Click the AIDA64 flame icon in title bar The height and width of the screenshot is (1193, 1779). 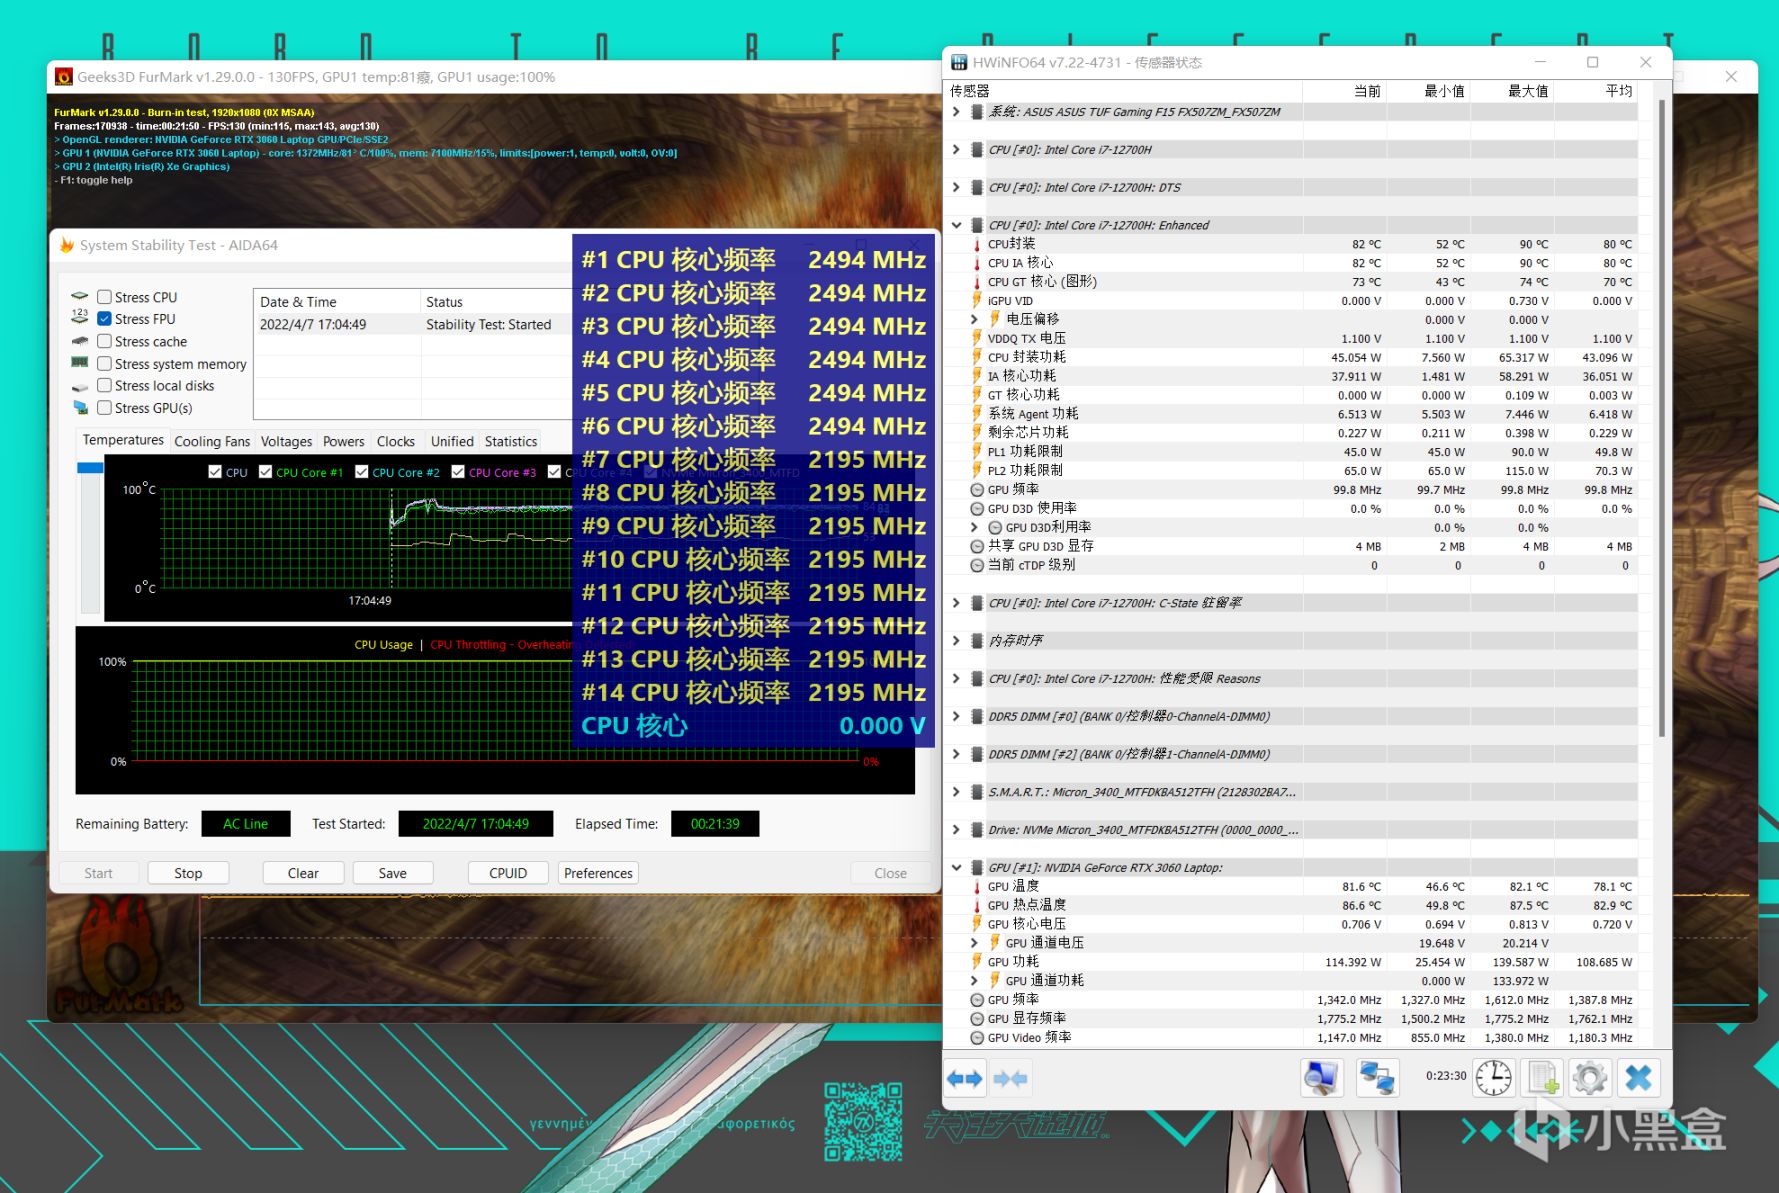pos(66,245)
